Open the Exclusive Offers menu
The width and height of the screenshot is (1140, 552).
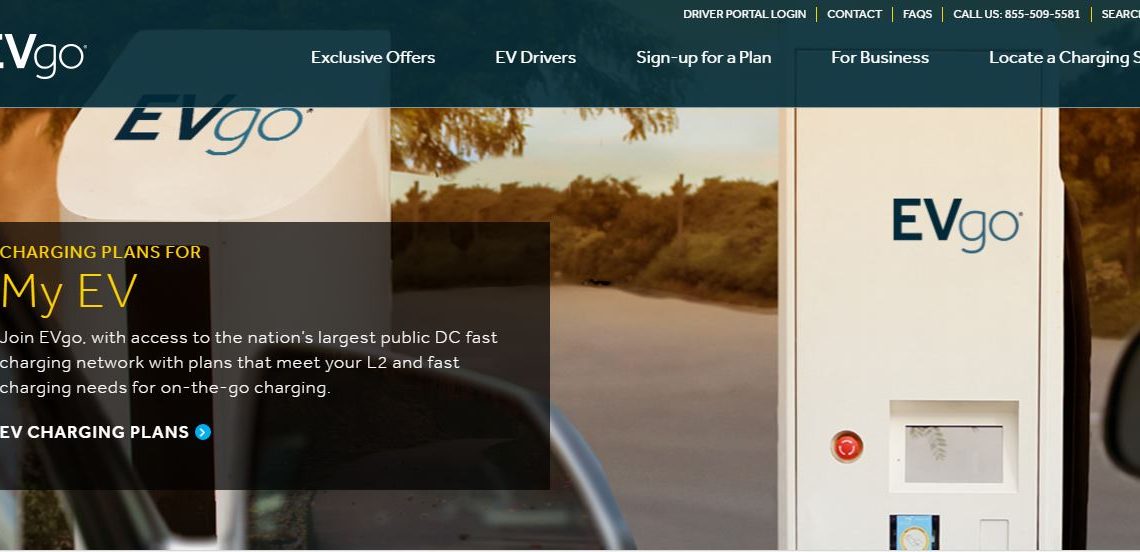pos(373,57)
